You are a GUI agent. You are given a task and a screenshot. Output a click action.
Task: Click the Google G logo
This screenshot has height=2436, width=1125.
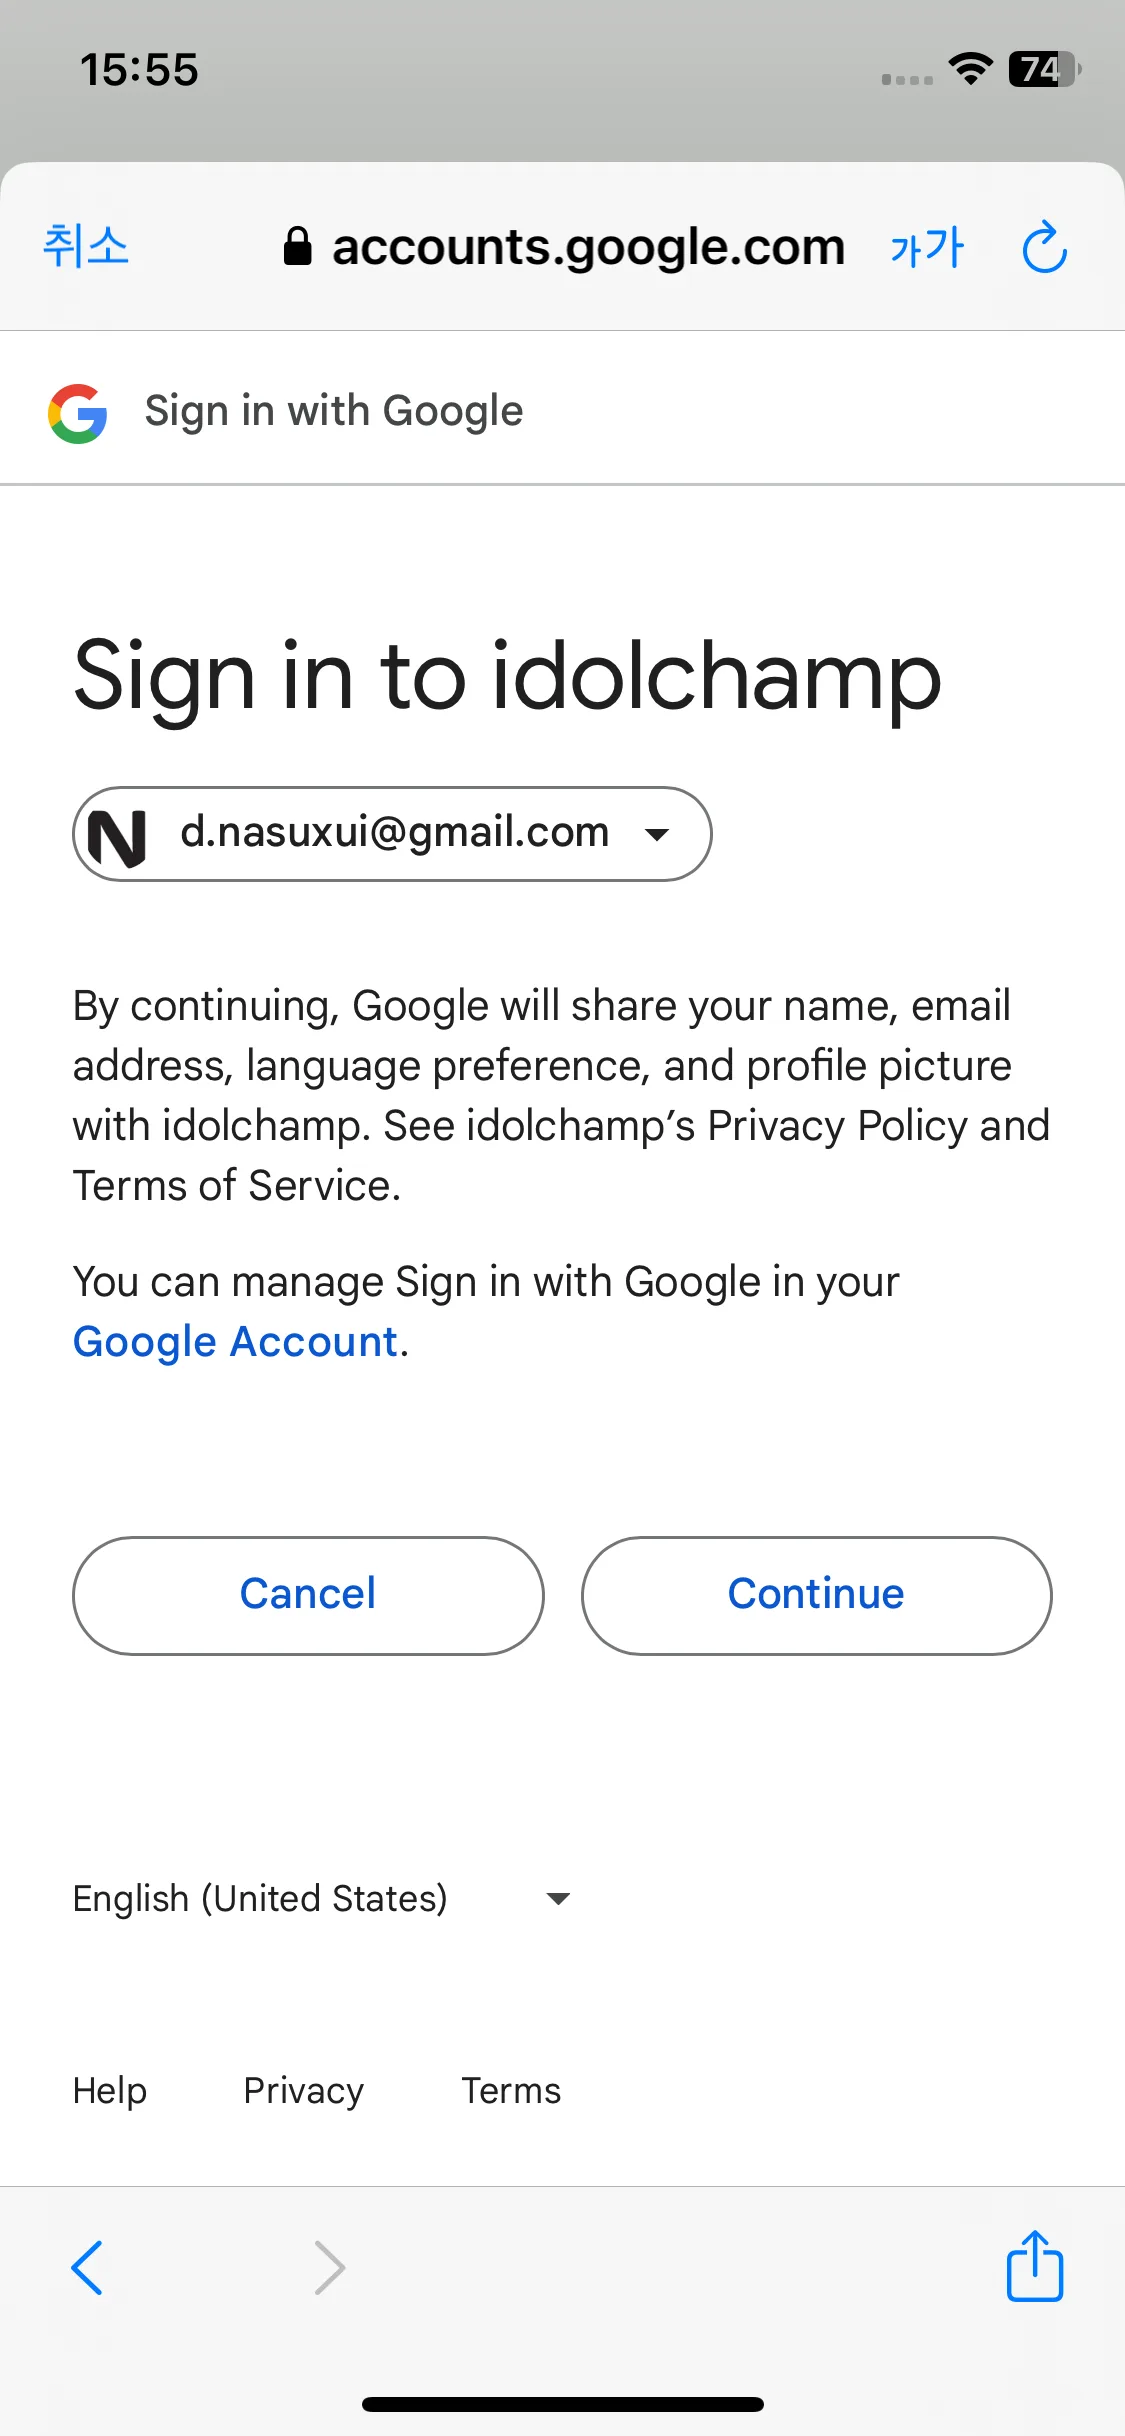coord(78,413)
